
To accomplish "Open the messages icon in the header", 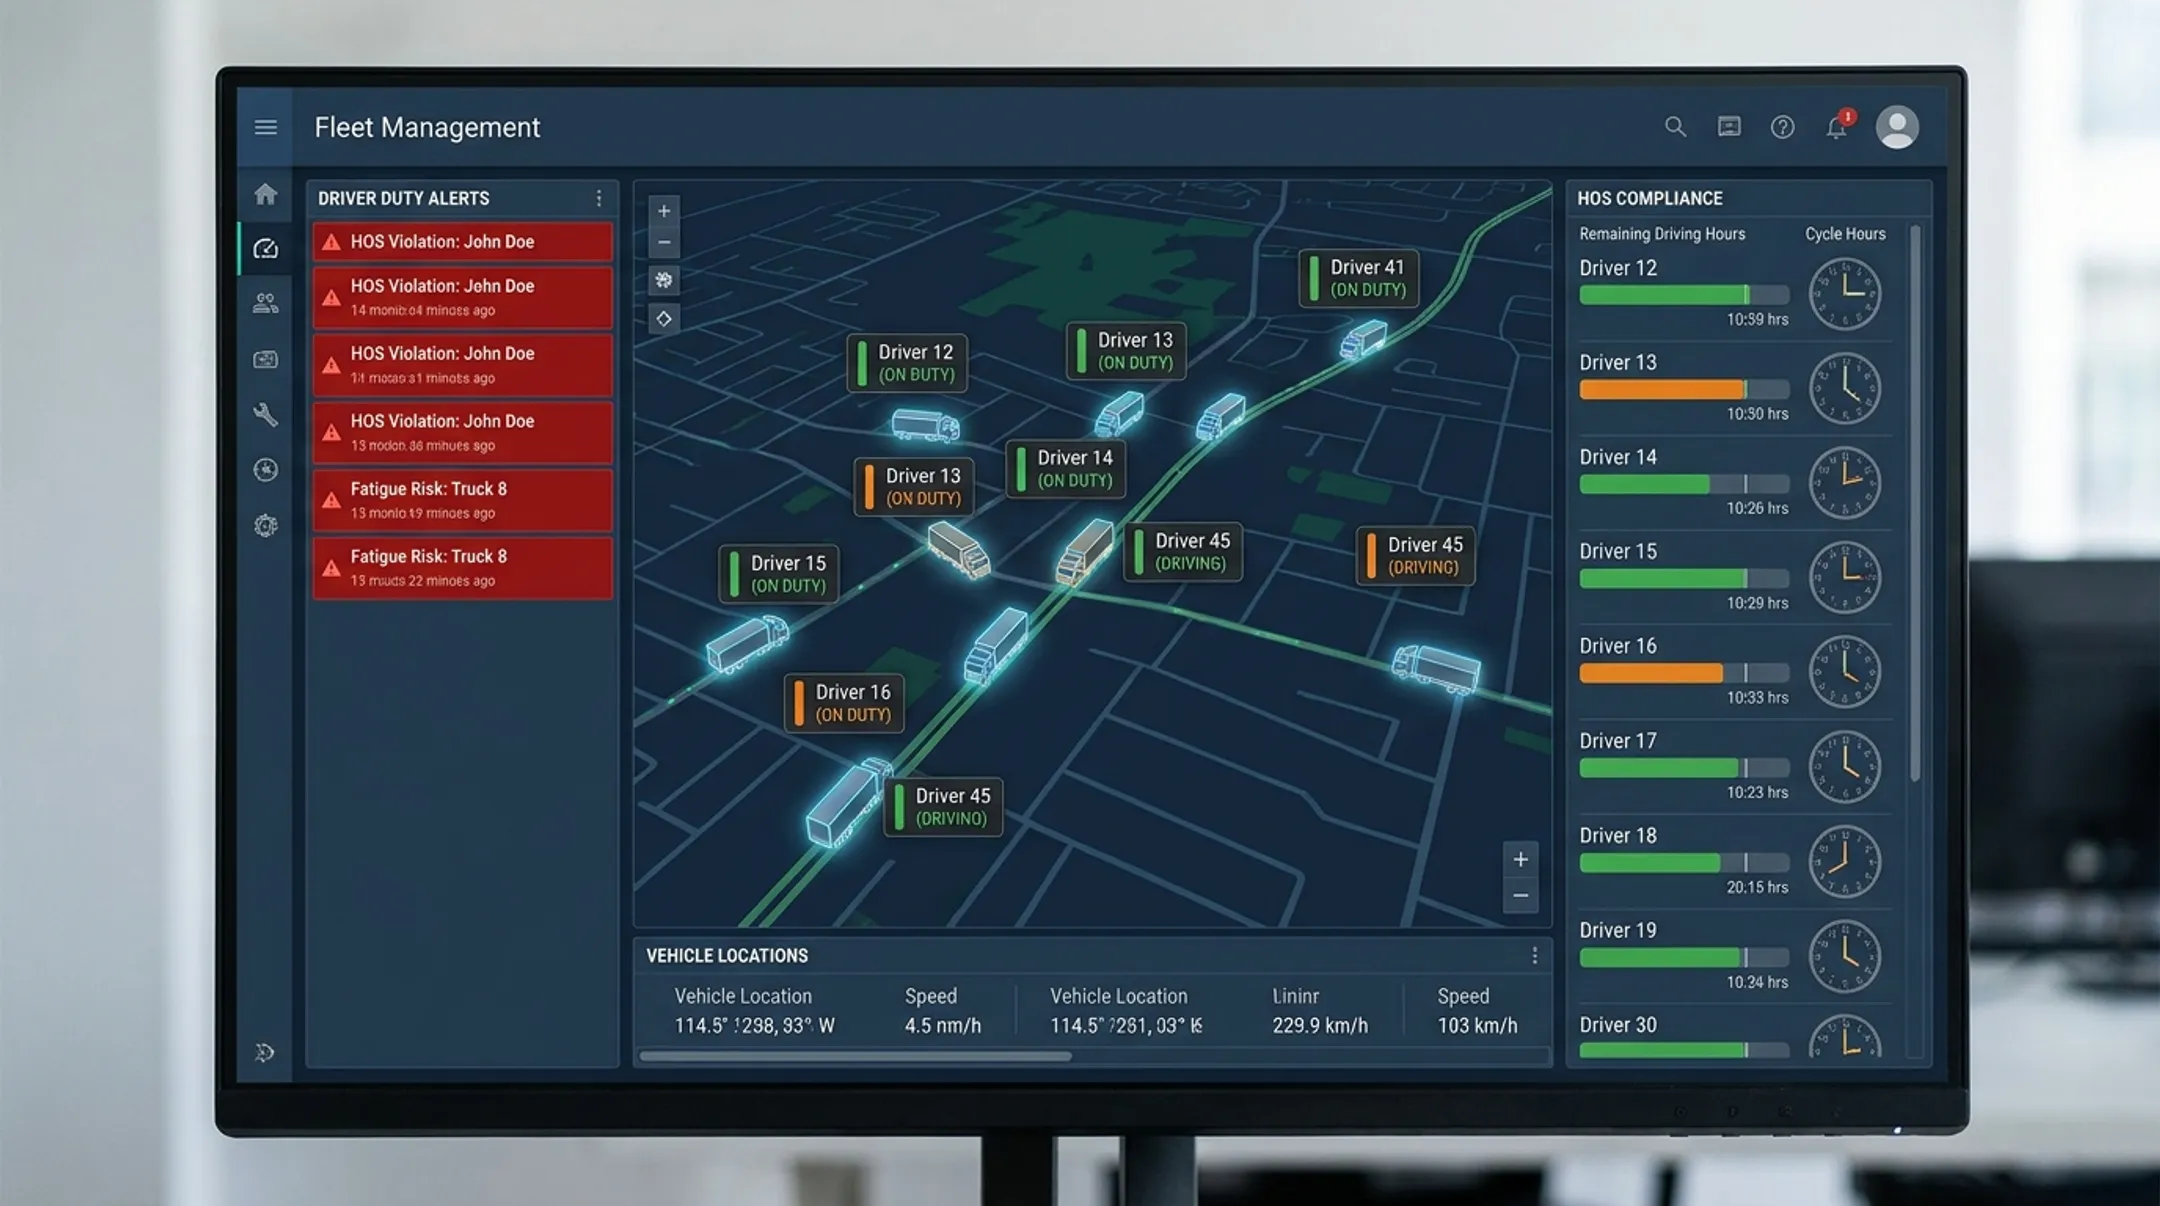I will 1729,127.
